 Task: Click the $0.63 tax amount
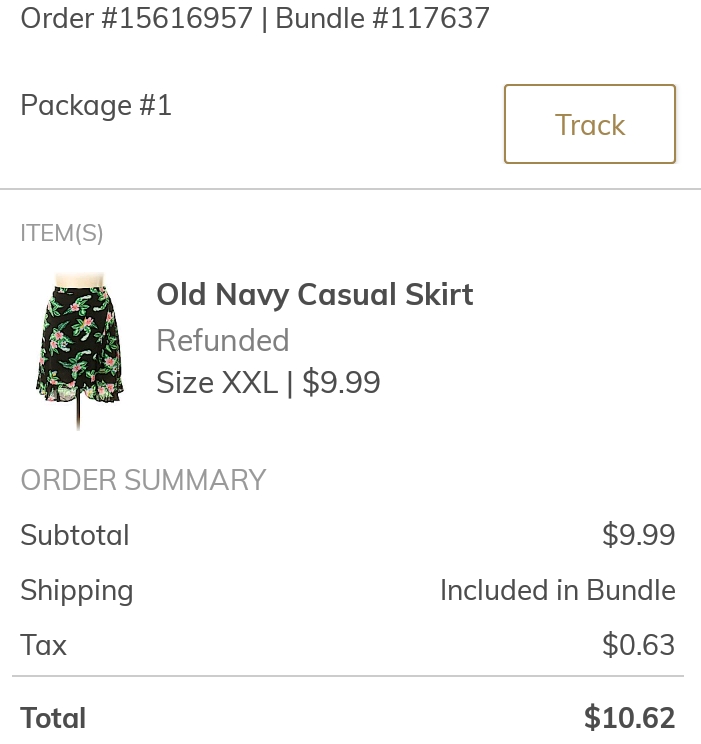click(x=638, y=645)
